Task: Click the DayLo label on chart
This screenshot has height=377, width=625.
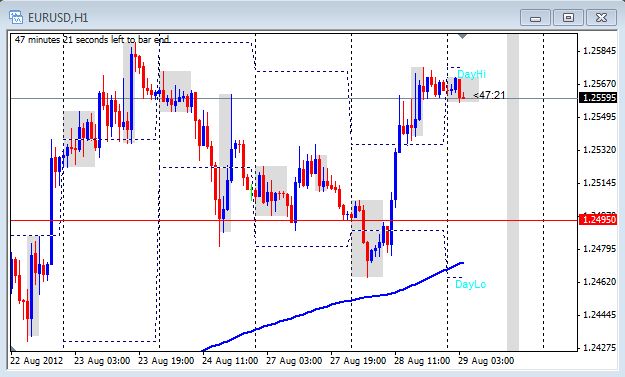Action: point(470,284)
